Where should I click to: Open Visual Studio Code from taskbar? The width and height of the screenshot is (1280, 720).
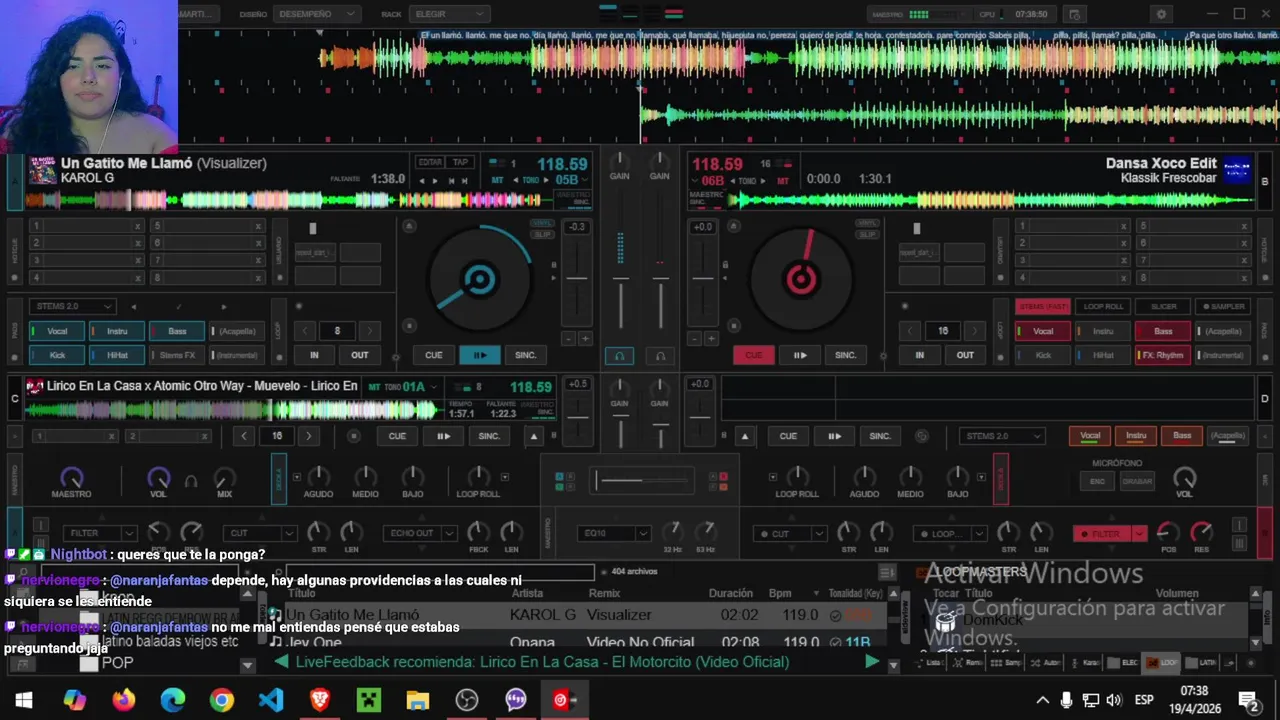271,700
